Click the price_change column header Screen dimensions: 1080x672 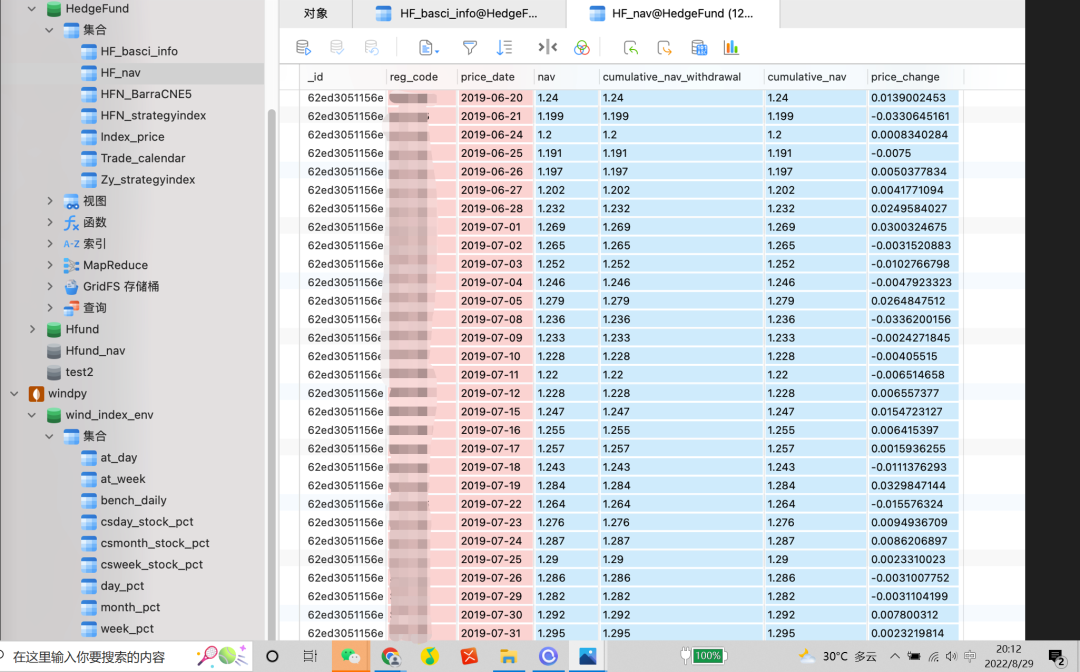pos(915,76)
